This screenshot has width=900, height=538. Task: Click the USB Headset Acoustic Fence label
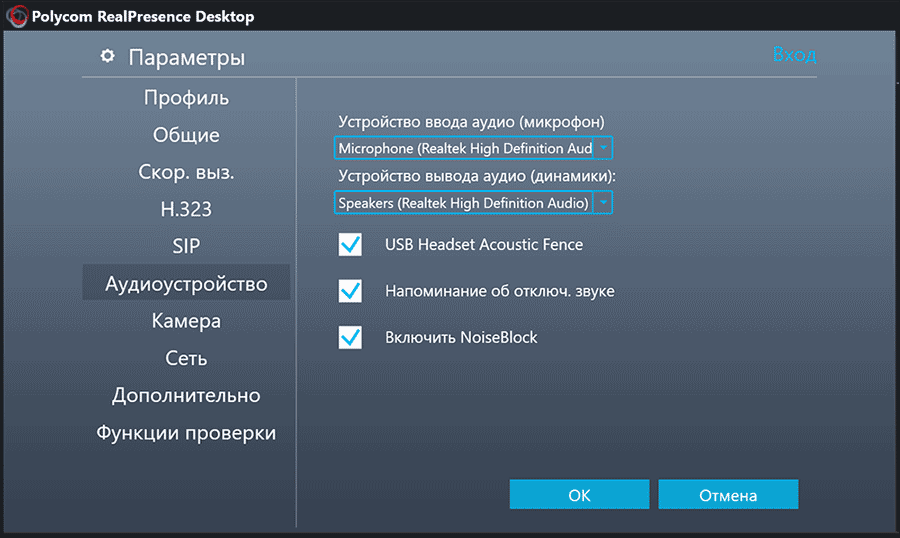pyautogui.click(x=484, y=245)
